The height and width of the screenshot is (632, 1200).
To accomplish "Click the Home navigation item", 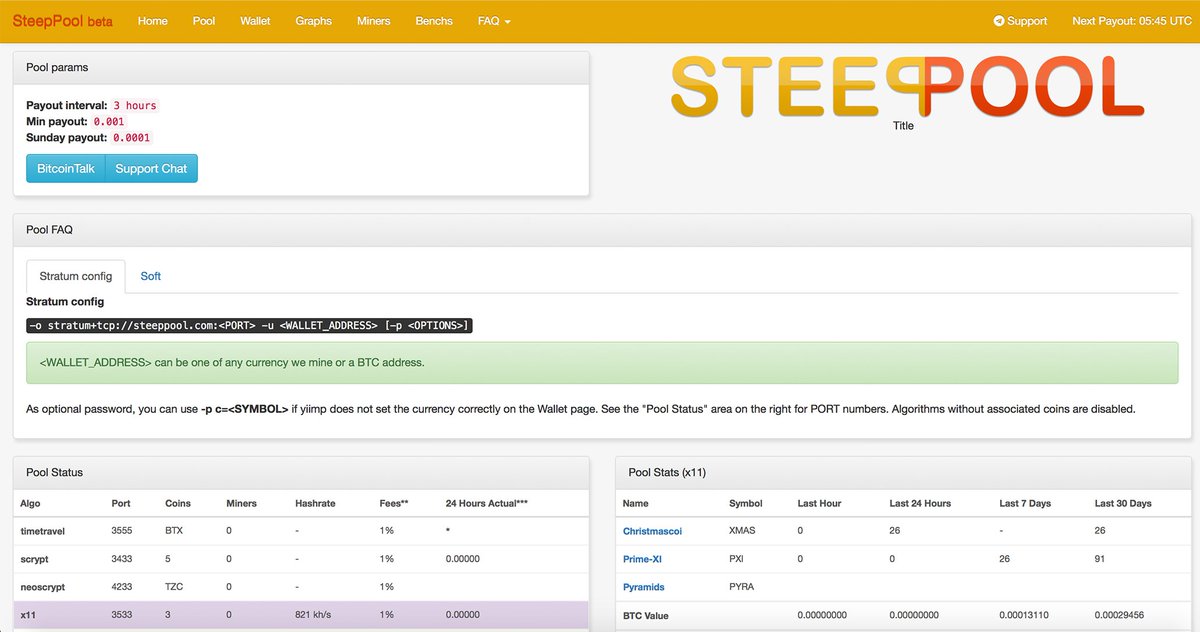I will [x=152, y=20].
